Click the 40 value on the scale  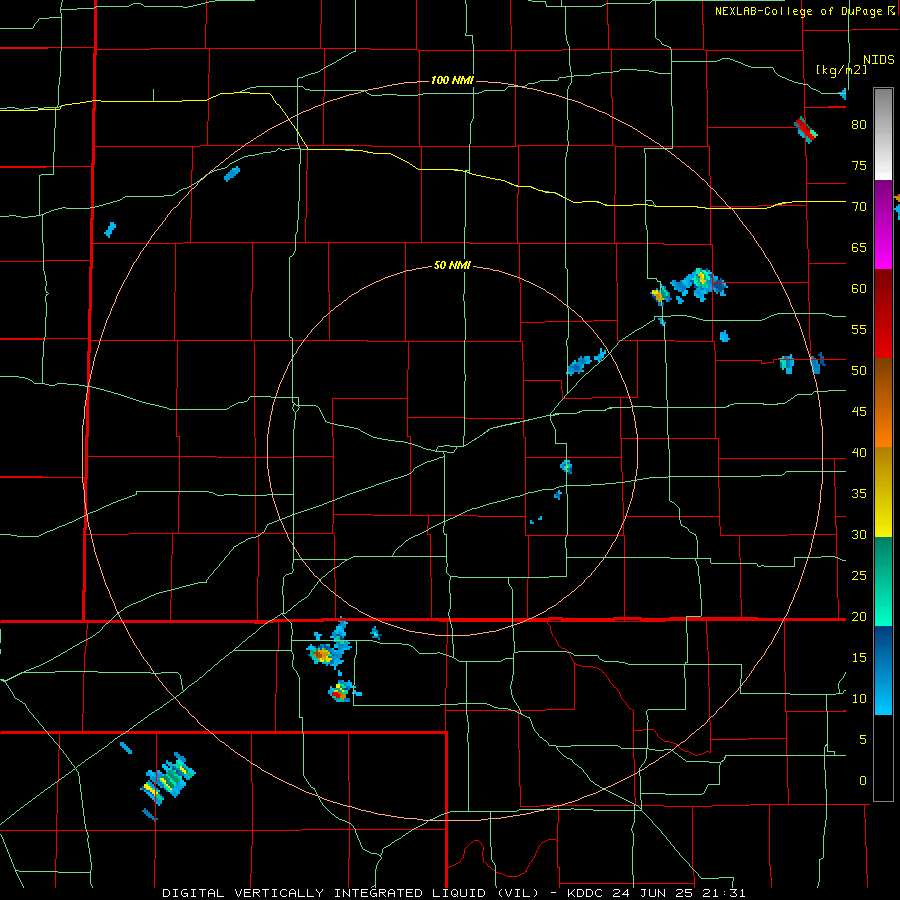coord(859,453)
